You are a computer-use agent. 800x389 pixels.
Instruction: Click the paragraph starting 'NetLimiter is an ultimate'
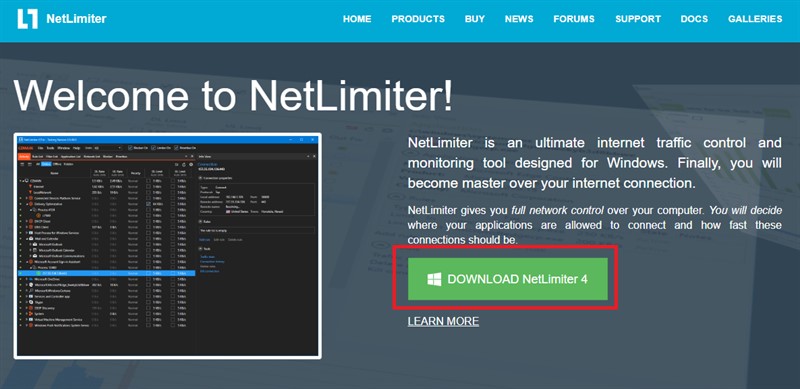tap(595, 163)
